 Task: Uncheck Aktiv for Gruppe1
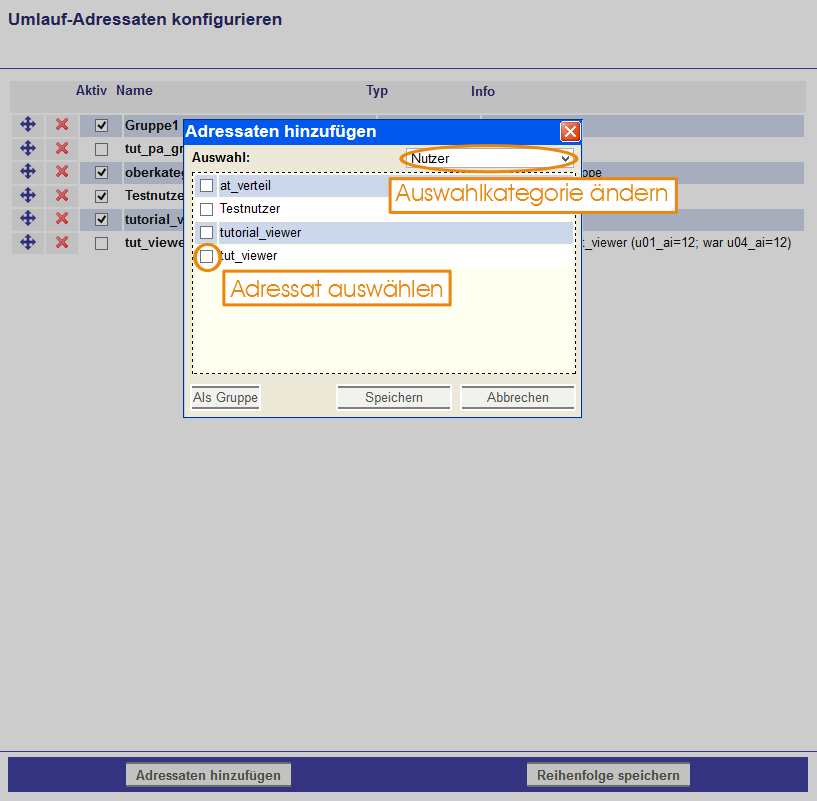[x=102, y=126]
